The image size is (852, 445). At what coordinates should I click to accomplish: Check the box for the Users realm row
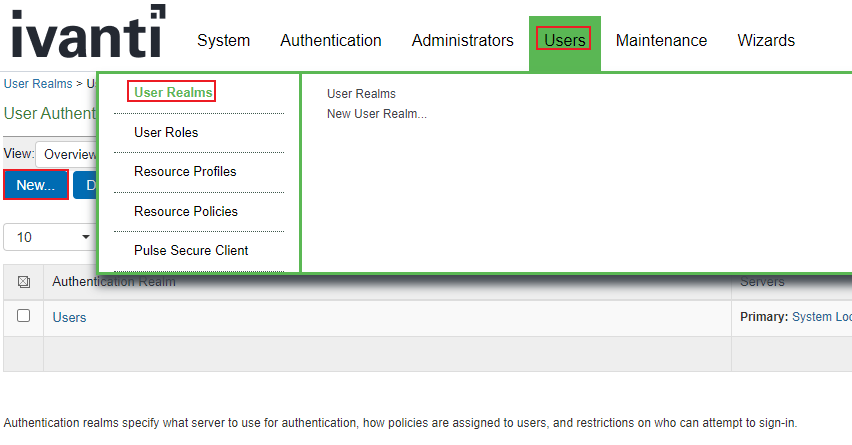(24, 316)
